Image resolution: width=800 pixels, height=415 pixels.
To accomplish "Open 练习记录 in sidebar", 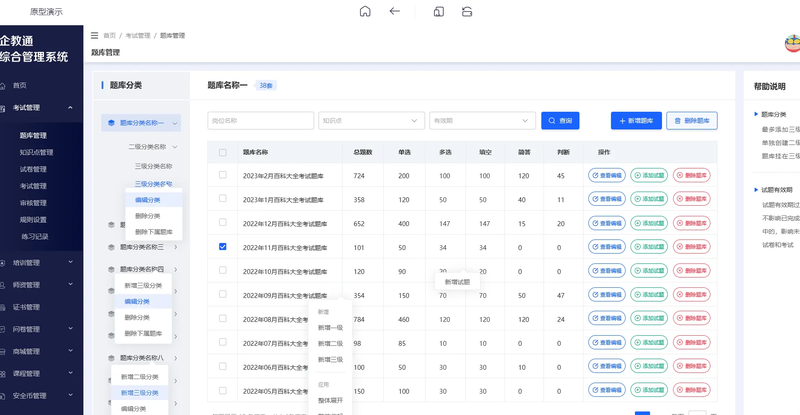I will coord(35,236).
